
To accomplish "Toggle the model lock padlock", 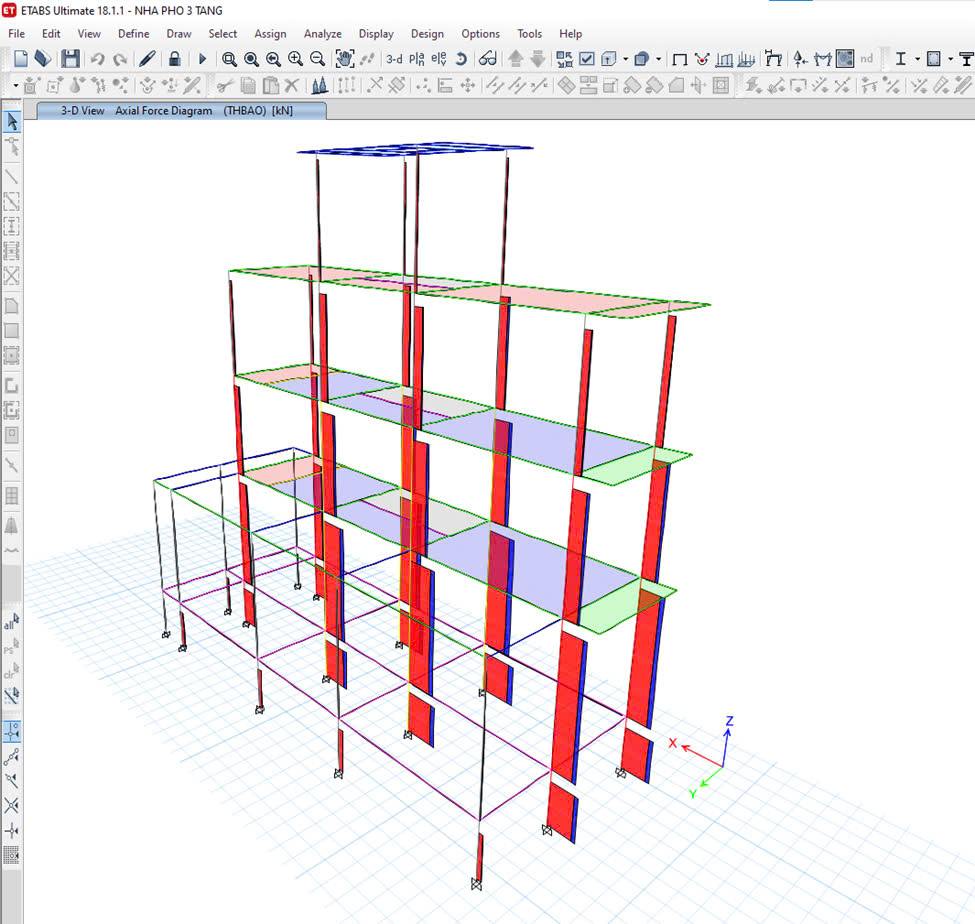I will (175, 58).
